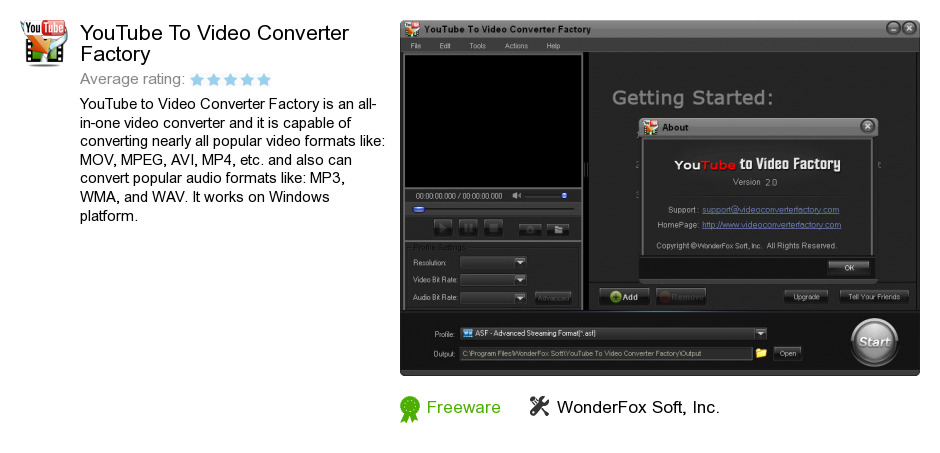Click the playback time counter text

[459, 196]
